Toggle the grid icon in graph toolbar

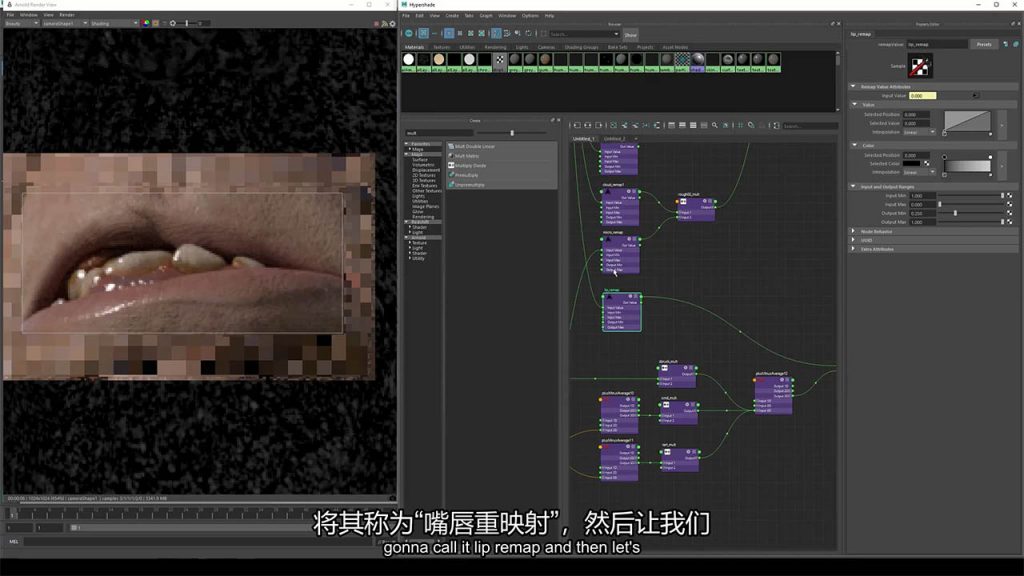pos(740,125)
